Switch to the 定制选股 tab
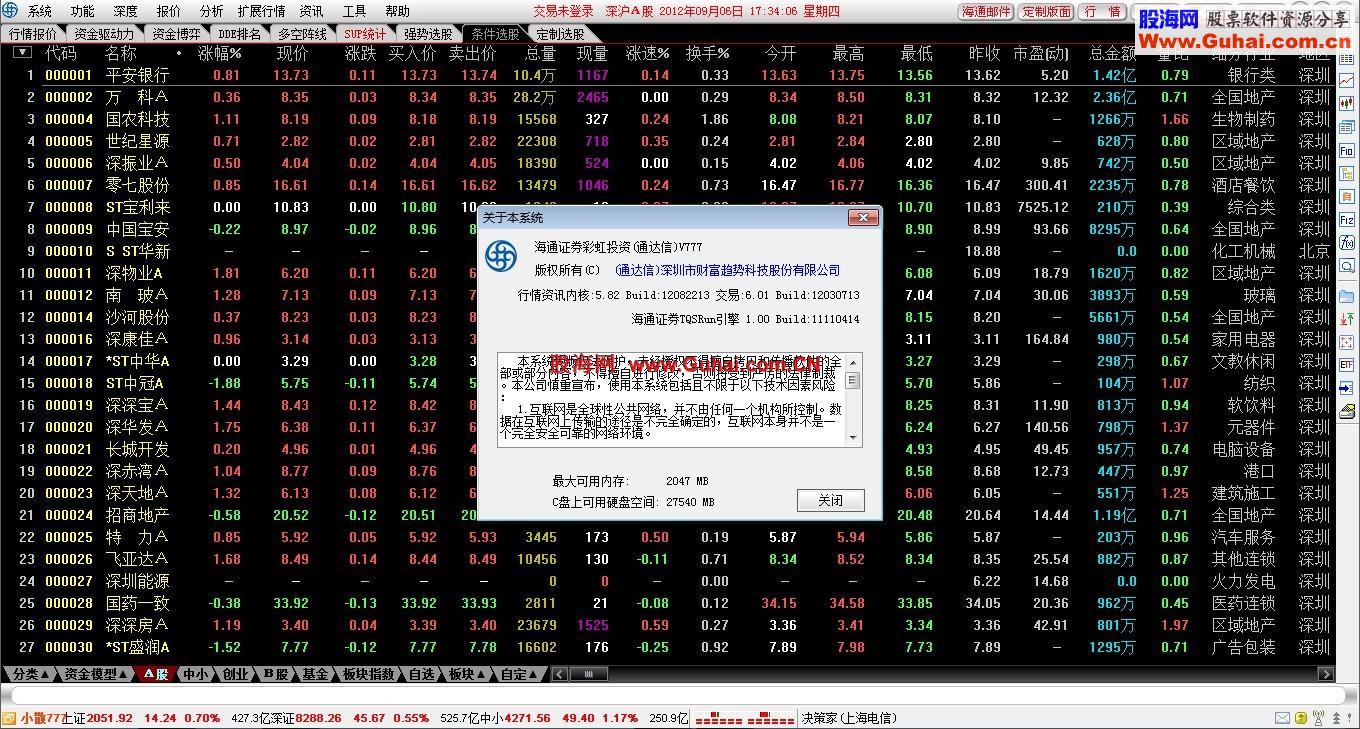The width and height of the screenshot is (1360, 729). [x=560, y=33]
